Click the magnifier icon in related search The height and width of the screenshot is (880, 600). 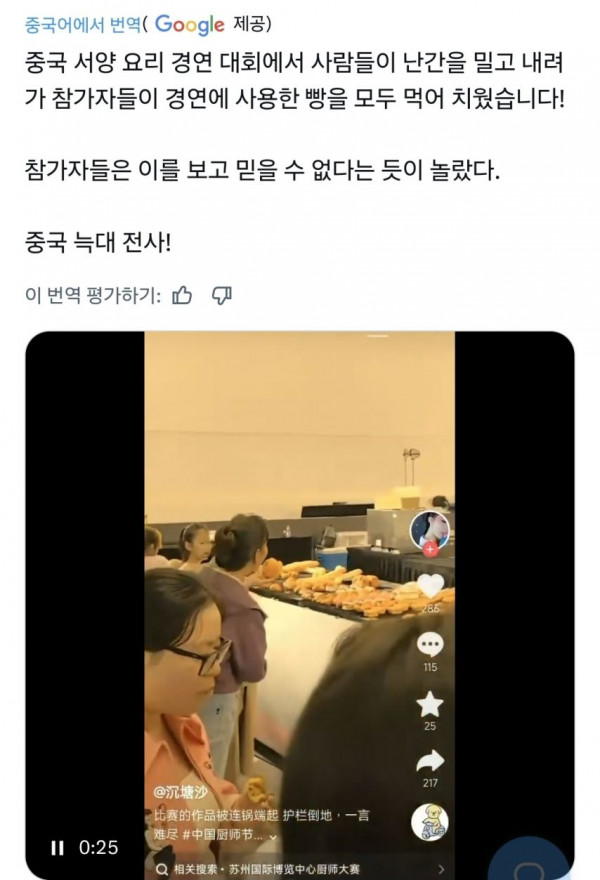pos(162,869)
